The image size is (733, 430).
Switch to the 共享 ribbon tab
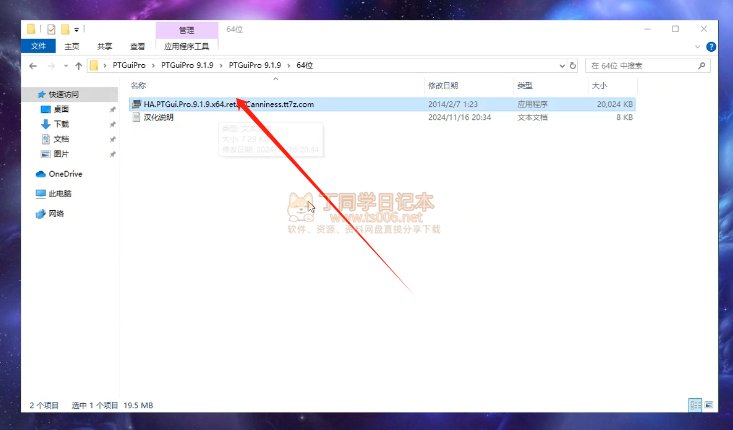point(104,46)
